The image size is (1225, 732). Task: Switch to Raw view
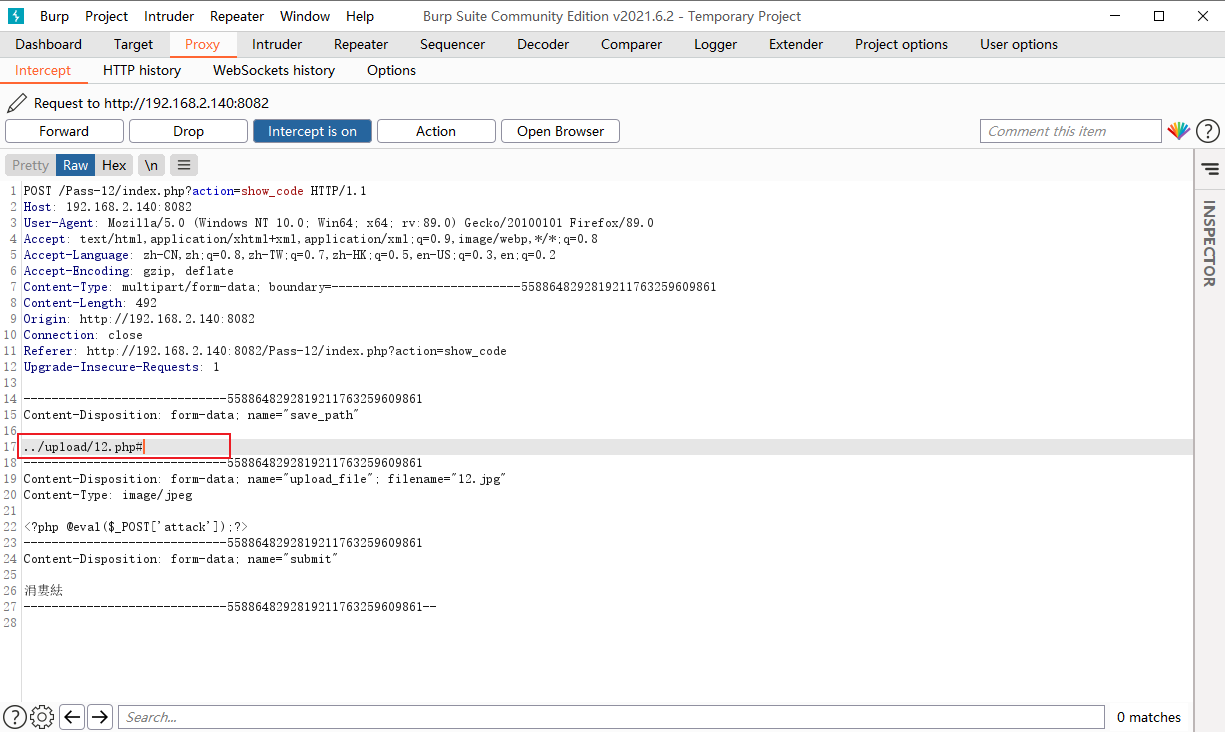point(76,165)
